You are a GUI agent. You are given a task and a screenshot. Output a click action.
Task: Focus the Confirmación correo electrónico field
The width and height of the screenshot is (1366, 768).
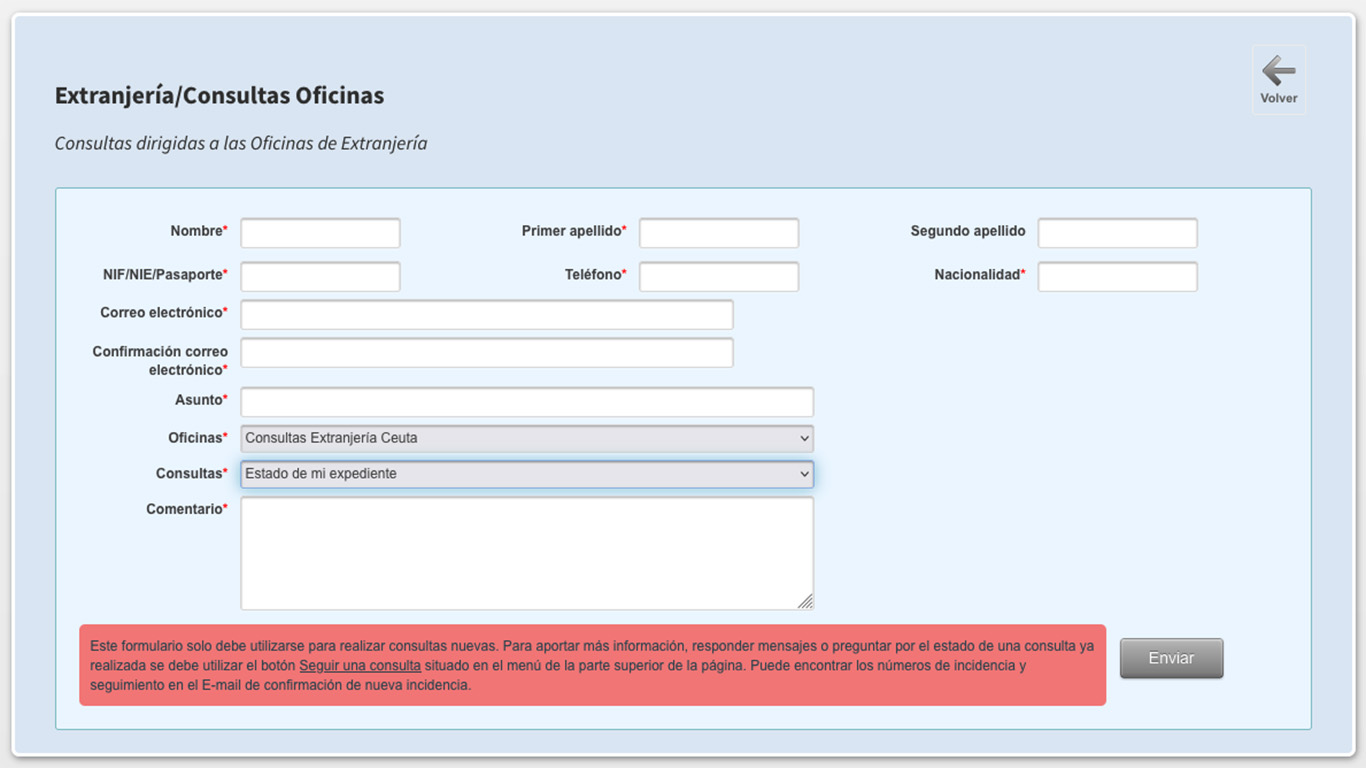click(487, 353)
